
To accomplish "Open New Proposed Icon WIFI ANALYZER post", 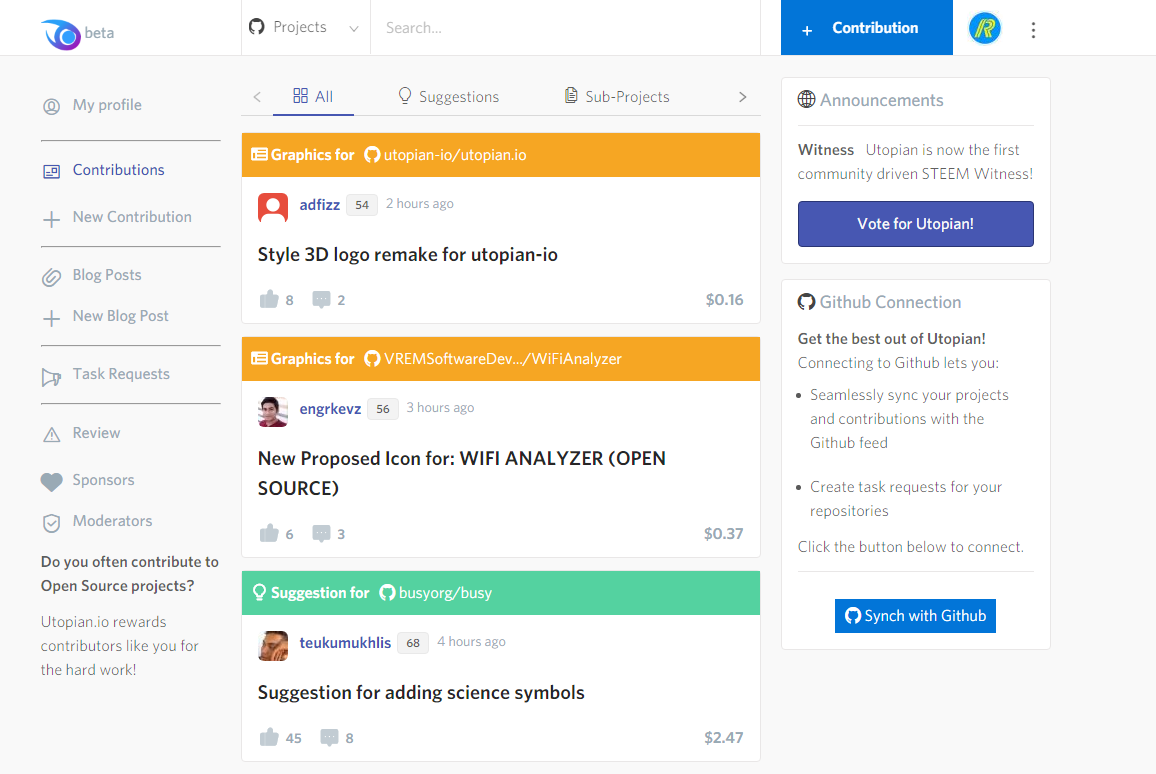I will pyautogui.click(x=462, y=473).
